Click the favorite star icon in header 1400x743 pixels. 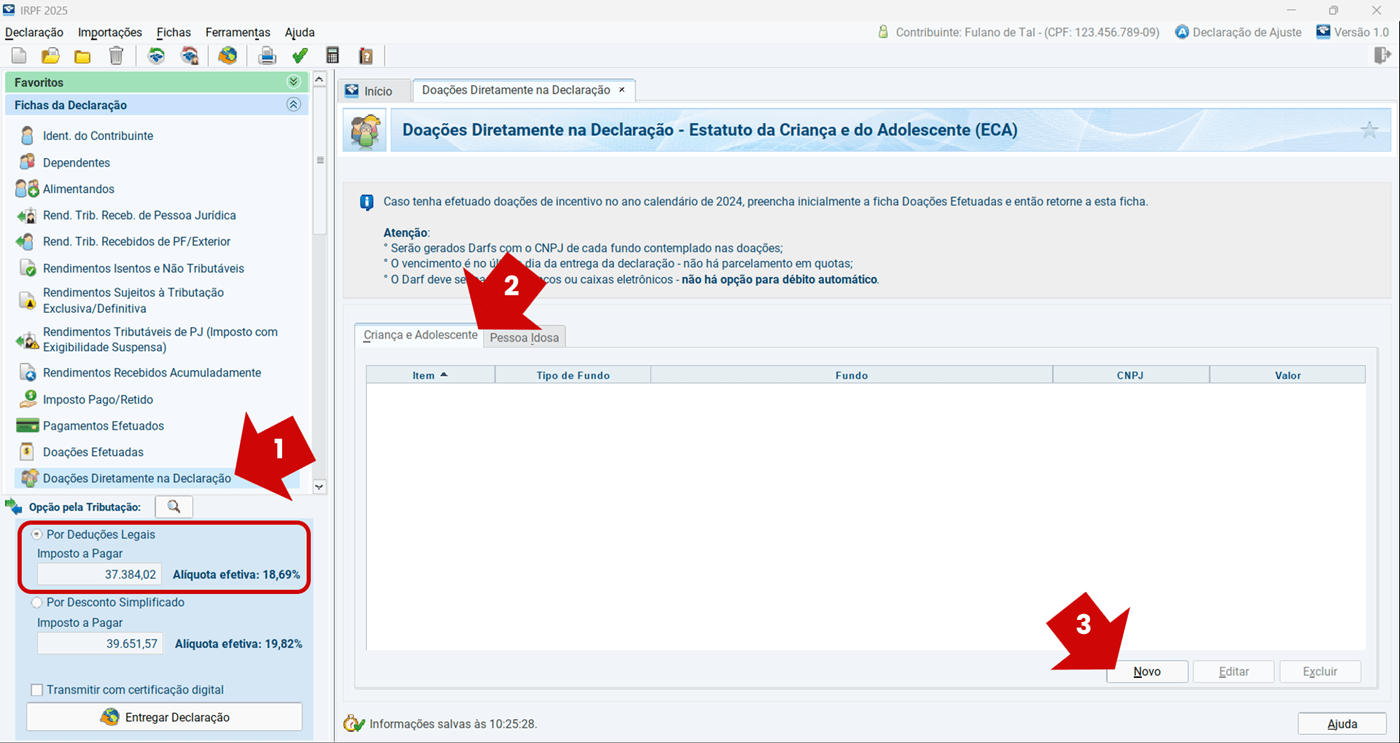(1369, 131)
